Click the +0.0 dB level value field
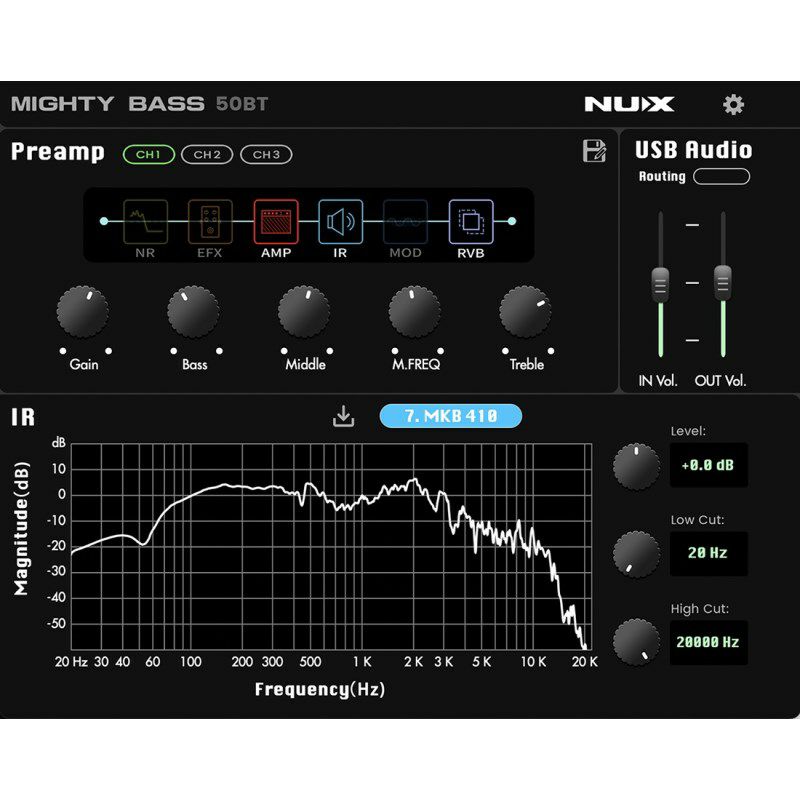 point(709,465)
